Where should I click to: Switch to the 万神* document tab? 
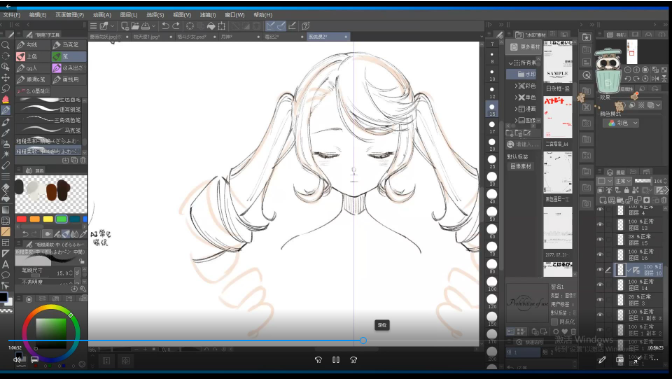[x=240, y=37]
